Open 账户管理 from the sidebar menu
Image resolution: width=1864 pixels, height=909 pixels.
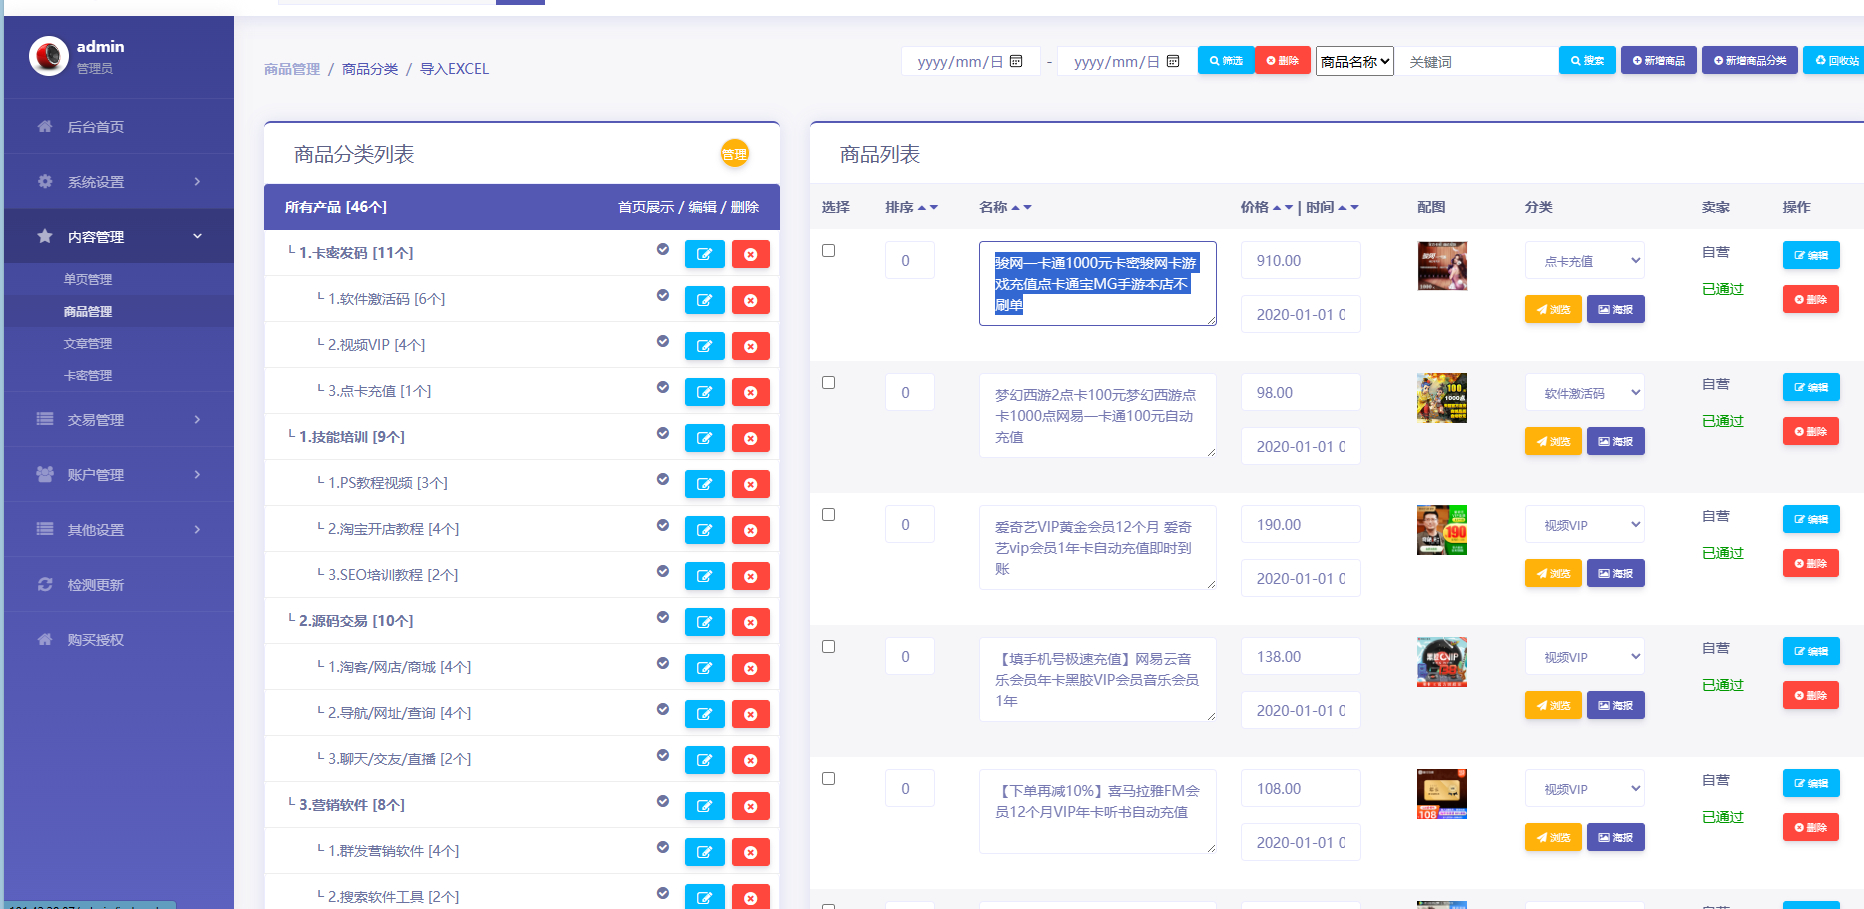96,474
